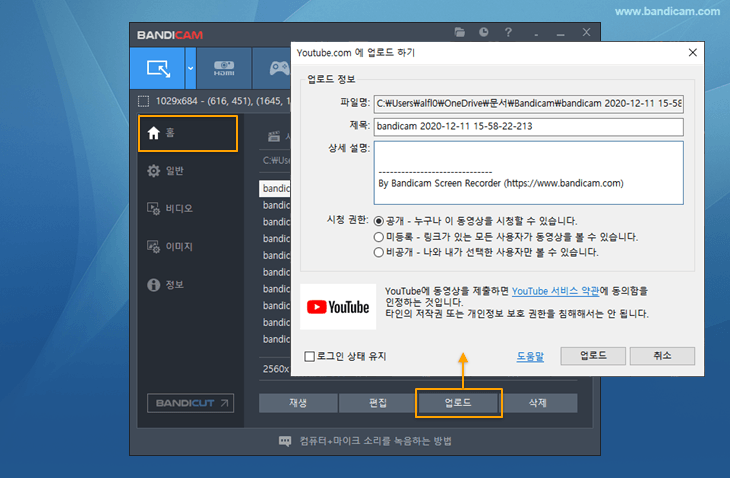Click 취소 button in upload dialog
730x478 pixels.
(x=662, y=356)
